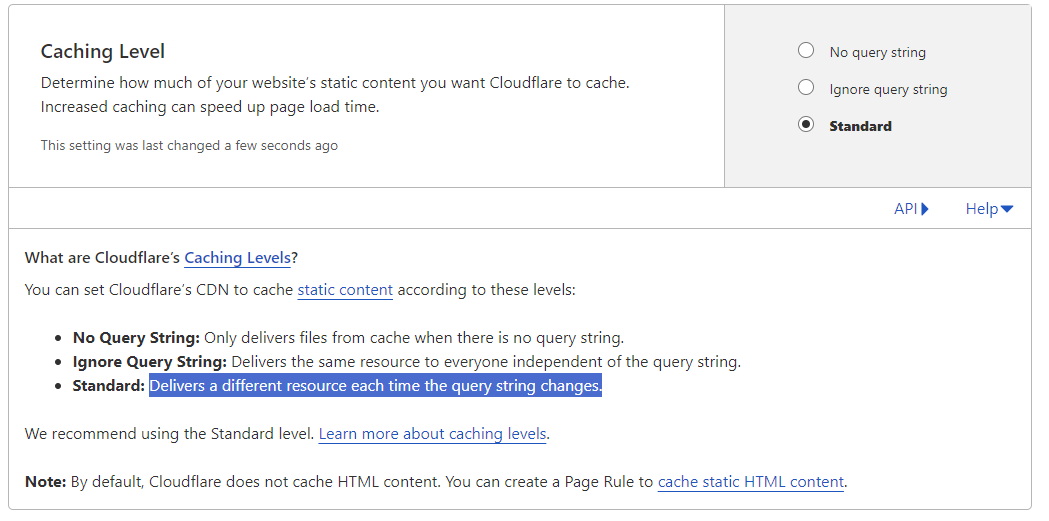Click the Caching Level section heading
1049x521 pixels.
(102, 52)
